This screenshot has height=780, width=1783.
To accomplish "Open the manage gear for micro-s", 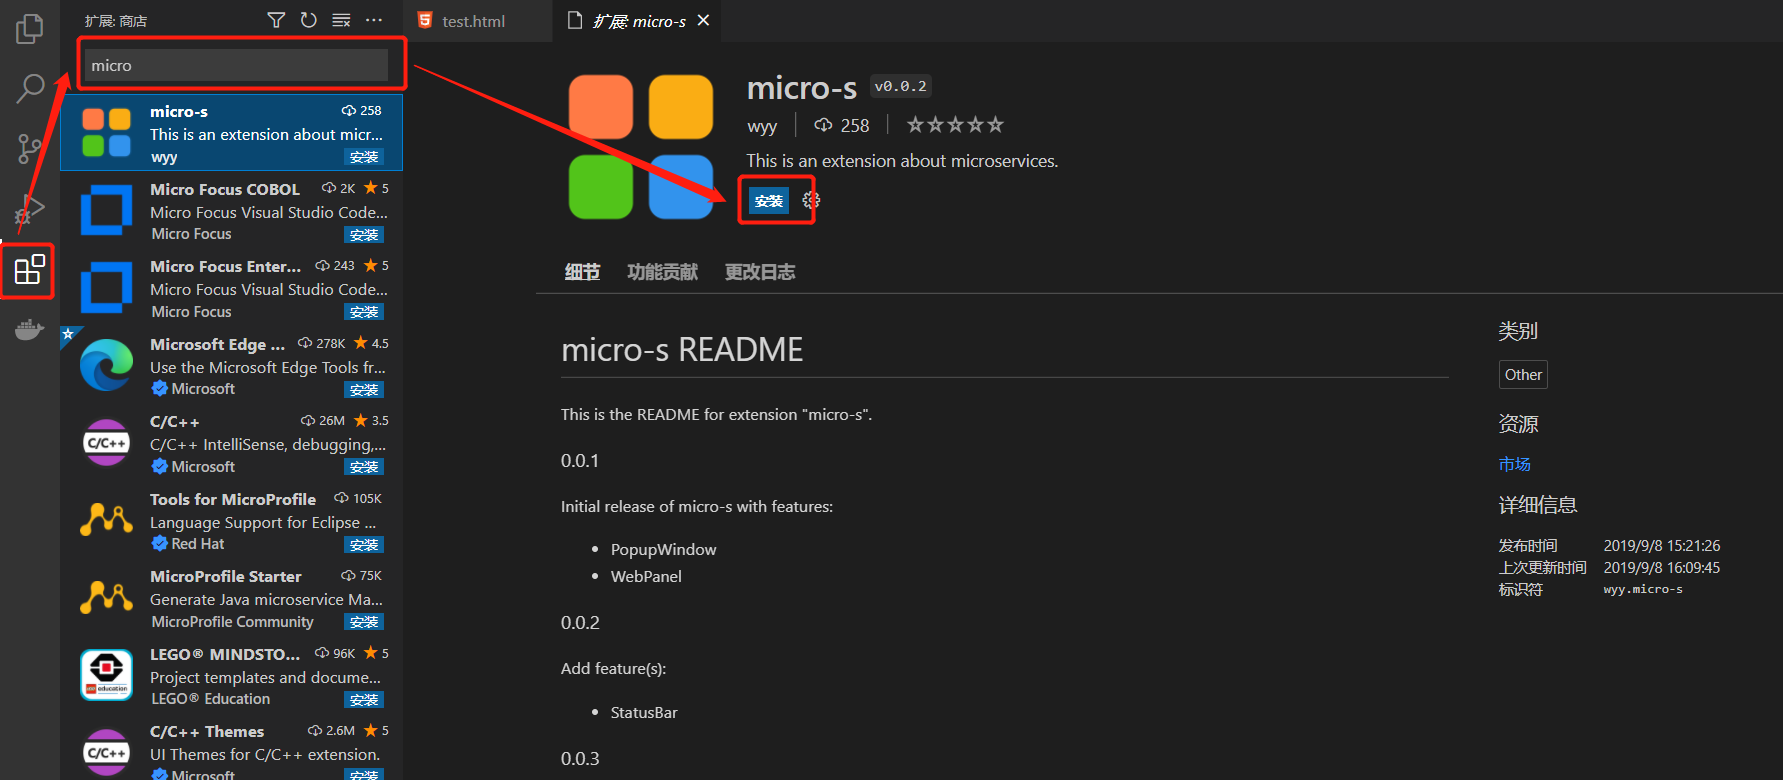I will click(811, 201).
